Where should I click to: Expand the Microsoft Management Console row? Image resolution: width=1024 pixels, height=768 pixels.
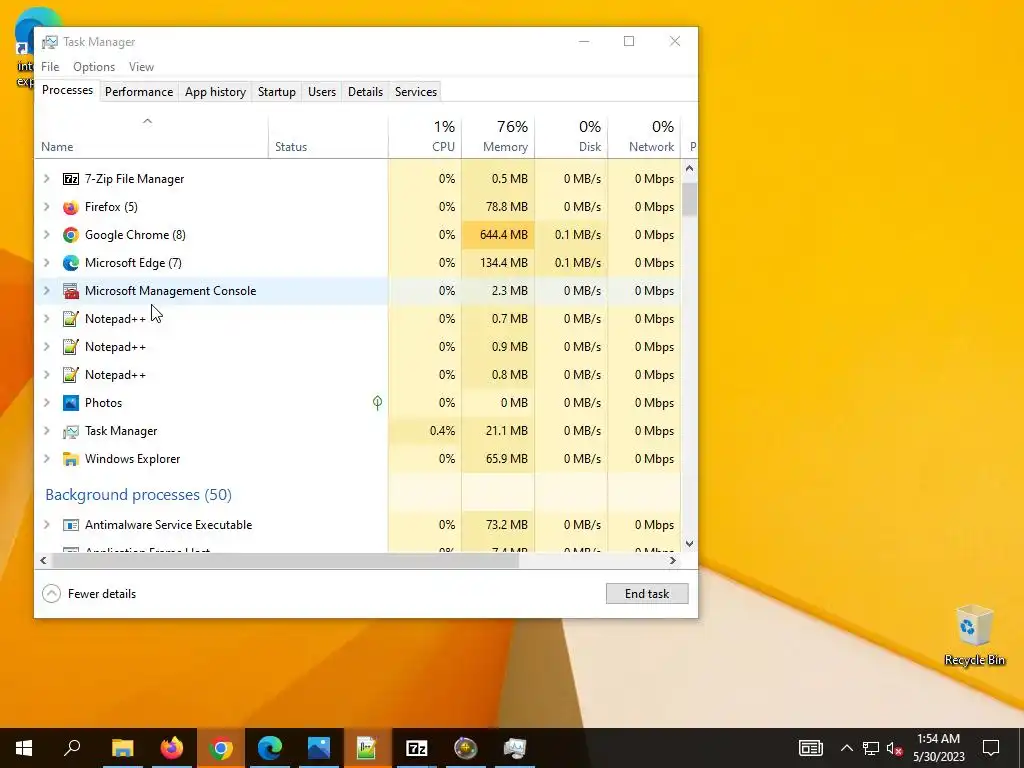click(46, 291)
